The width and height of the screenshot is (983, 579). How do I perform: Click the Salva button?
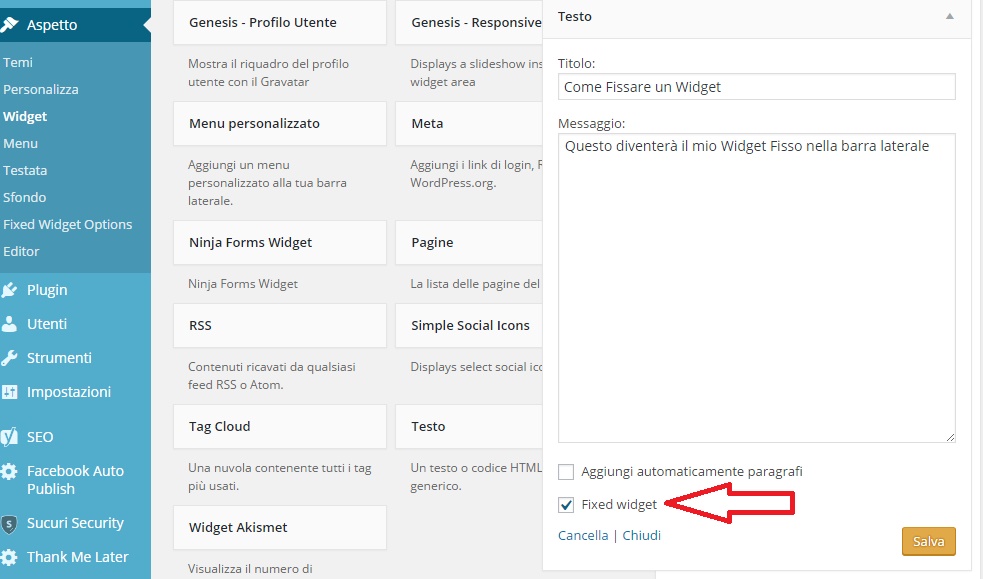[928, 541]
